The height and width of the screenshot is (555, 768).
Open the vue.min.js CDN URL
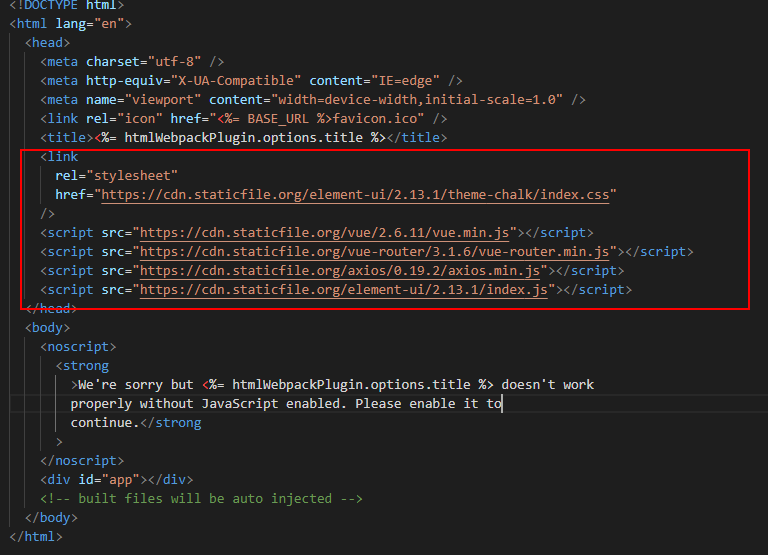point(324,233)
